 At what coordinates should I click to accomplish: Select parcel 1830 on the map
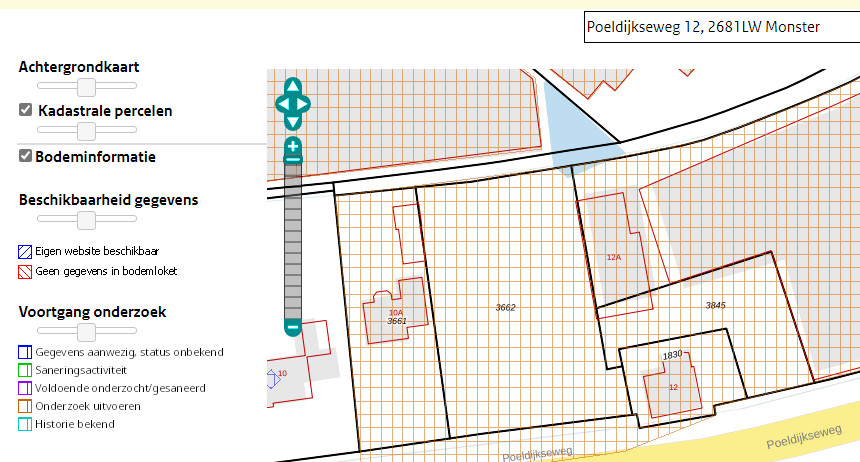(x=672, y=355)
